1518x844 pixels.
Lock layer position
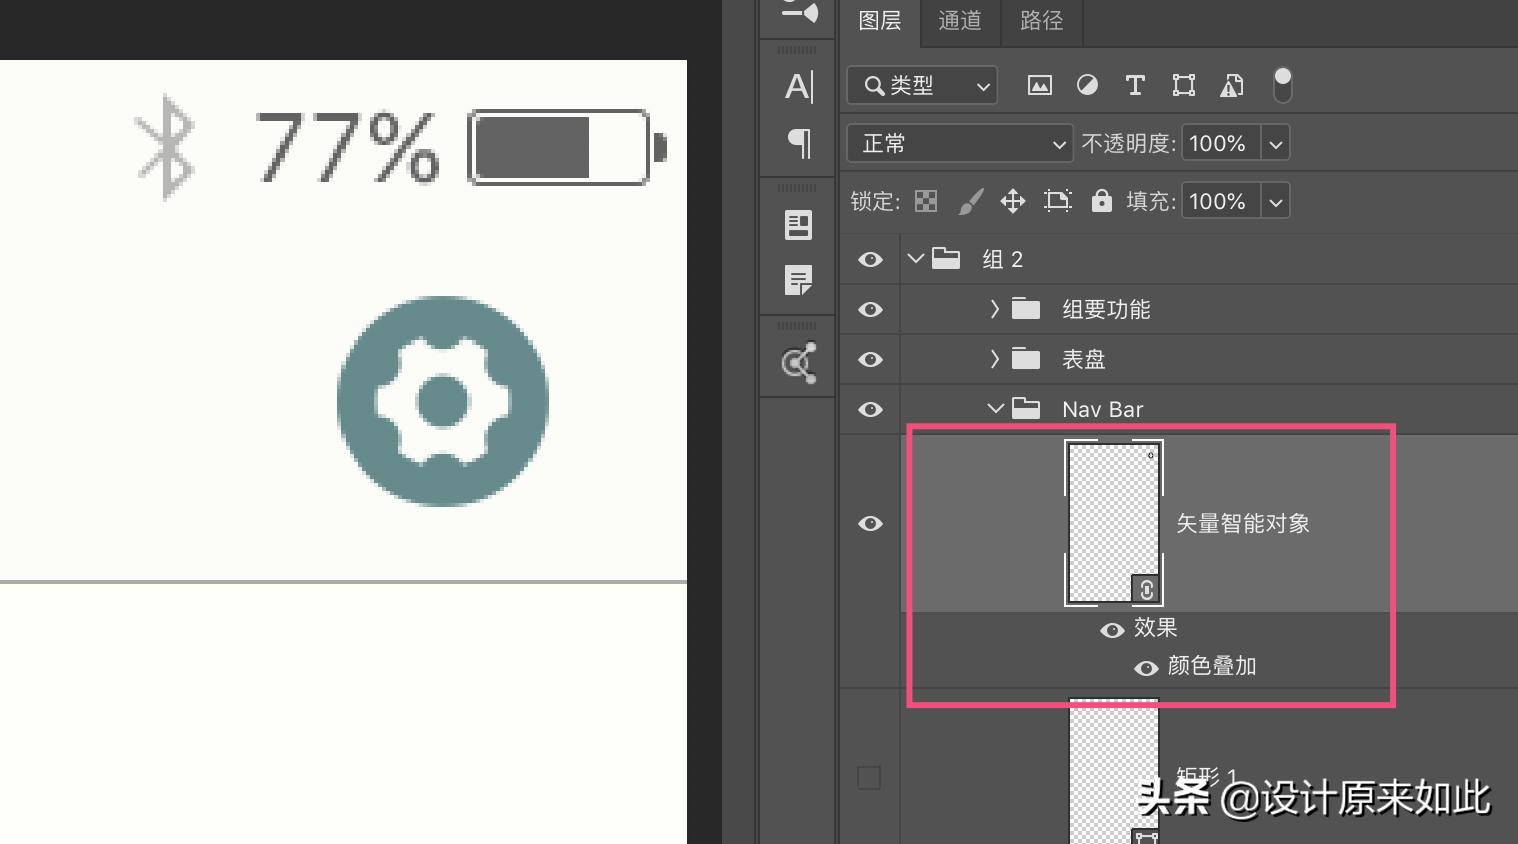click(1013, 202)
